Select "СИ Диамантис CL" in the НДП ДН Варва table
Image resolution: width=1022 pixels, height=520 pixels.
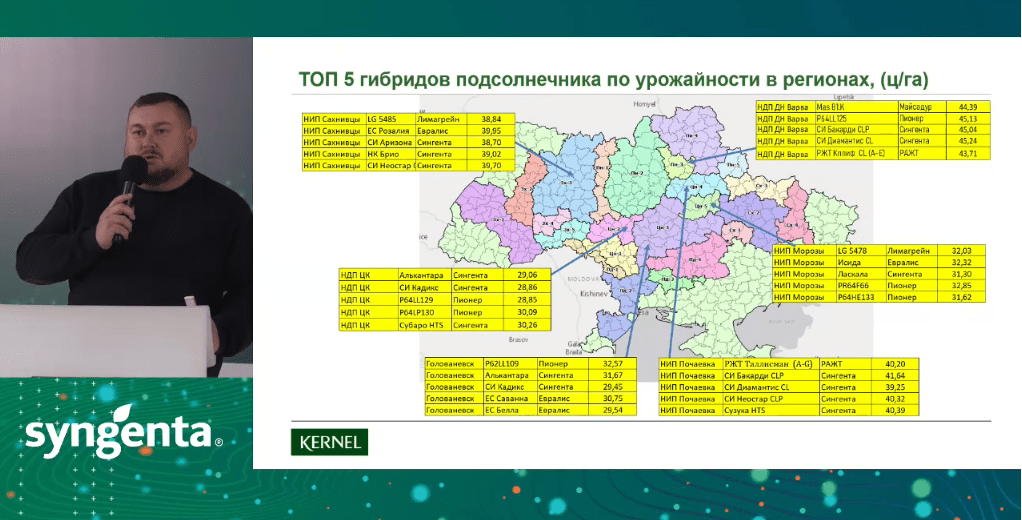(x=856, y=141)
